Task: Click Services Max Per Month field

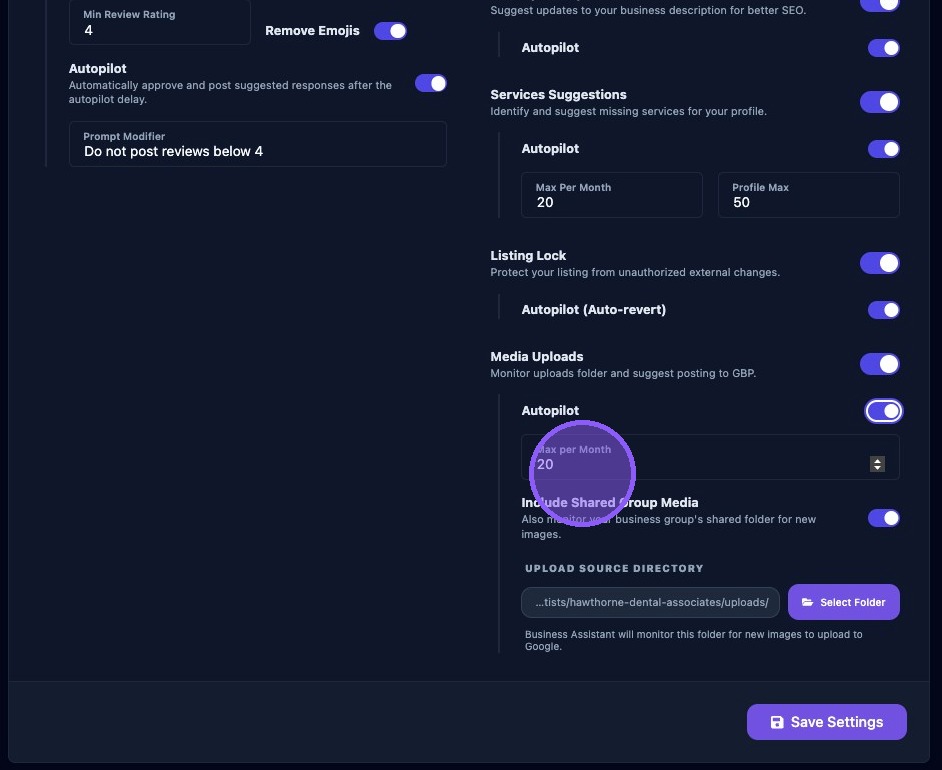Action: 612,195
